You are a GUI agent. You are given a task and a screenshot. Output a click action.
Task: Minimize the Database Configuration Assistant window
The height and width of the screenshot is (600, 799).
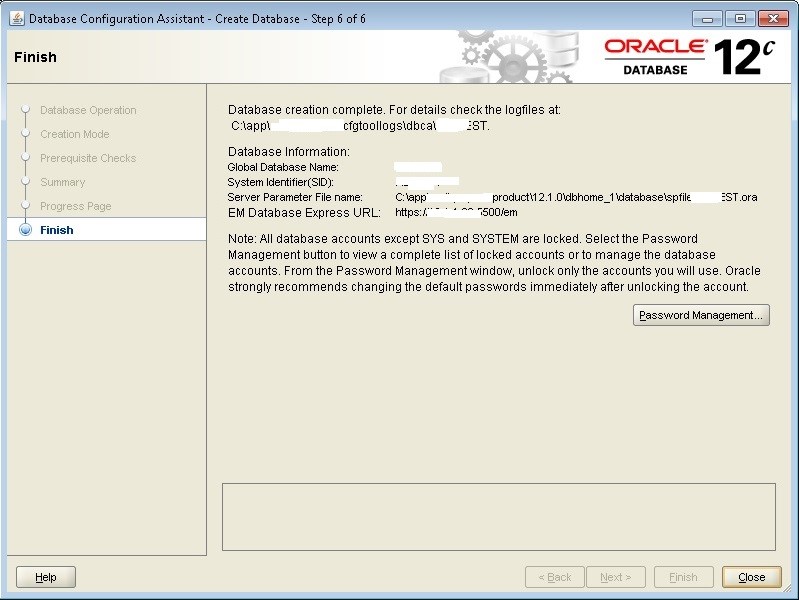tap(707, 19)
